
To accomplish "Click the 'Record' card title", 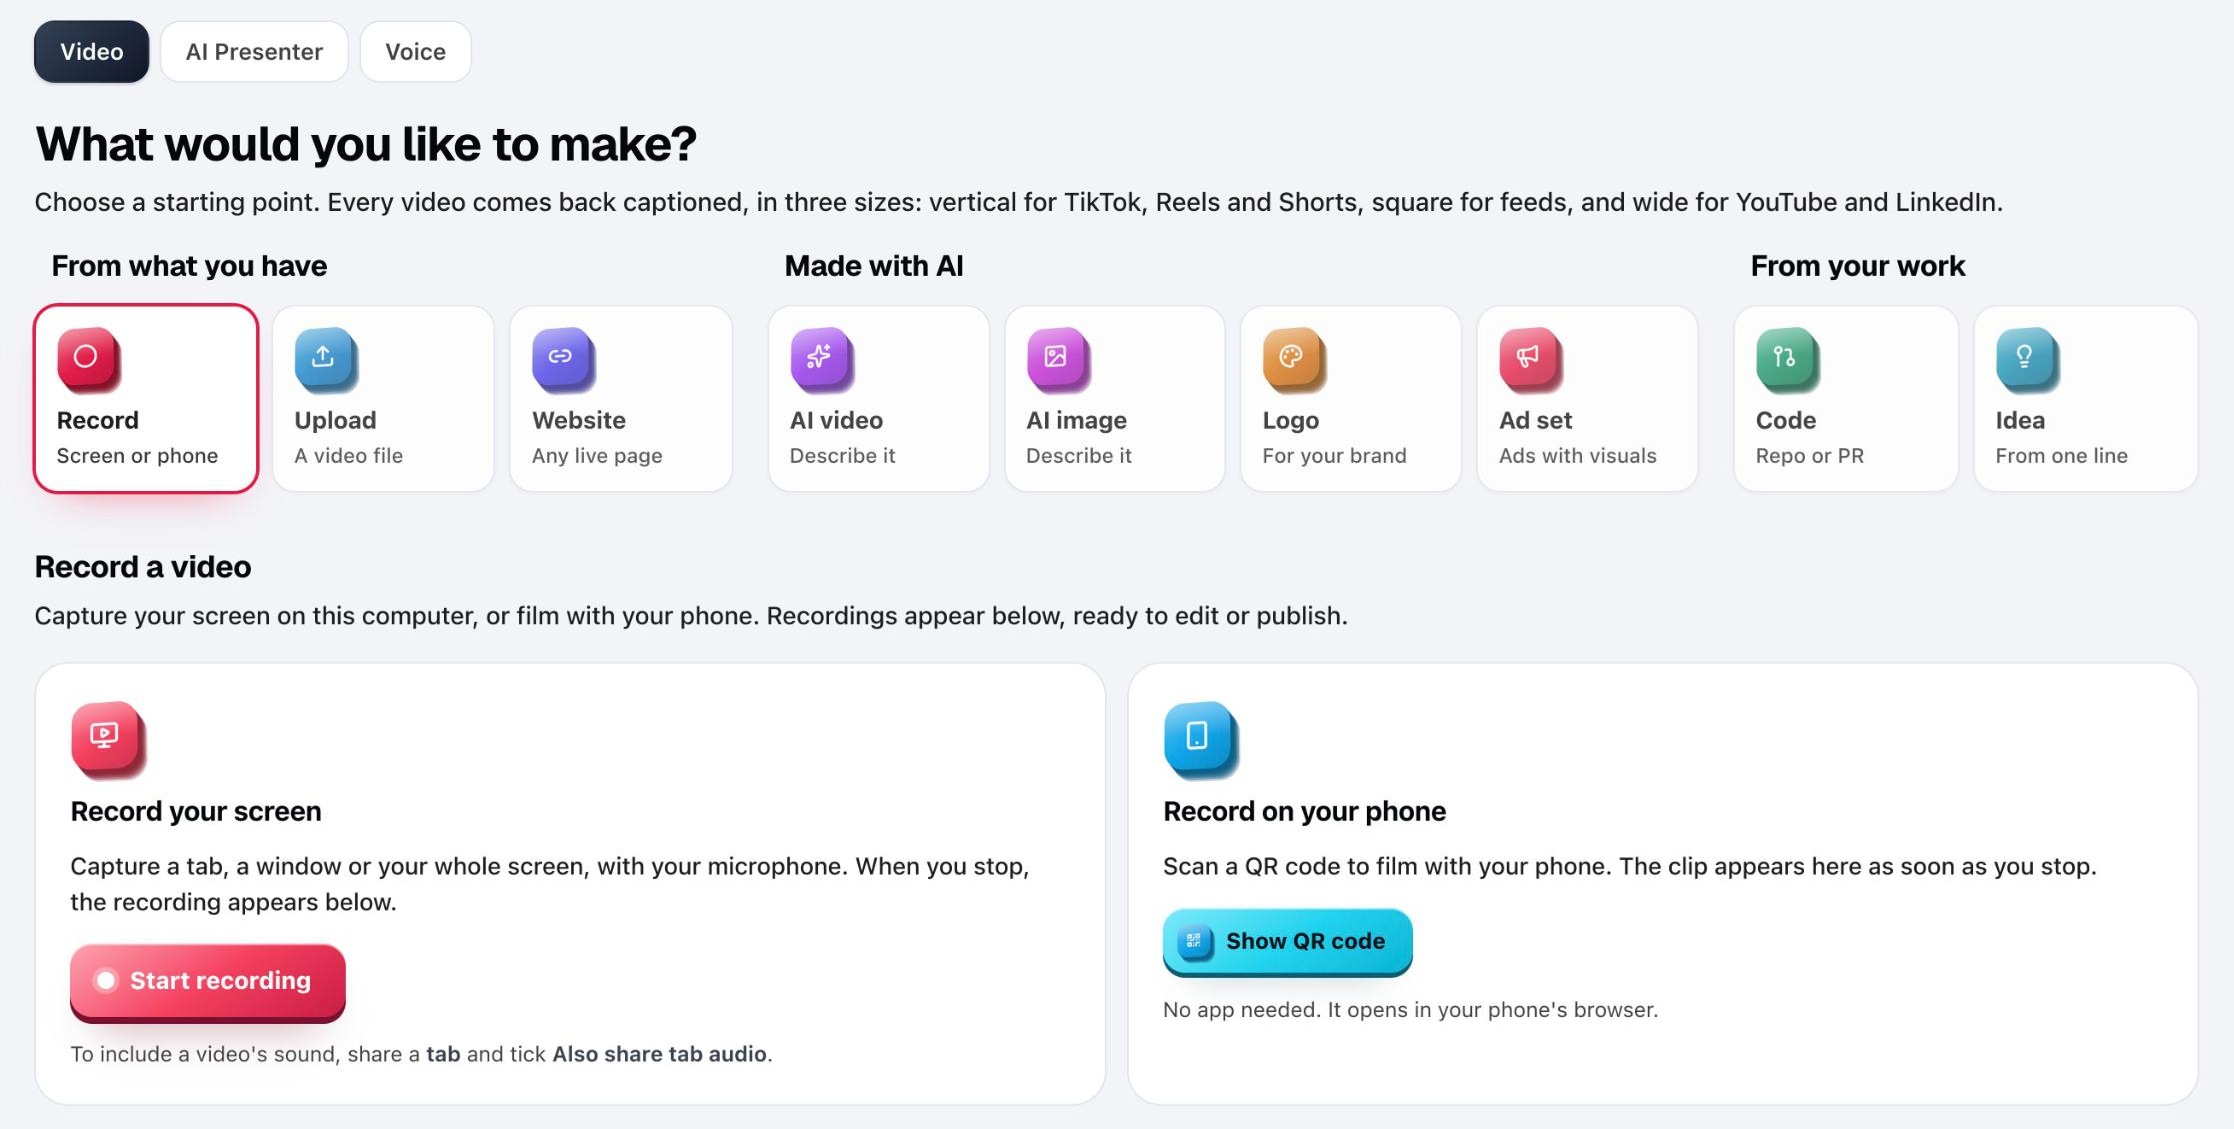I will tap(98, 421).
